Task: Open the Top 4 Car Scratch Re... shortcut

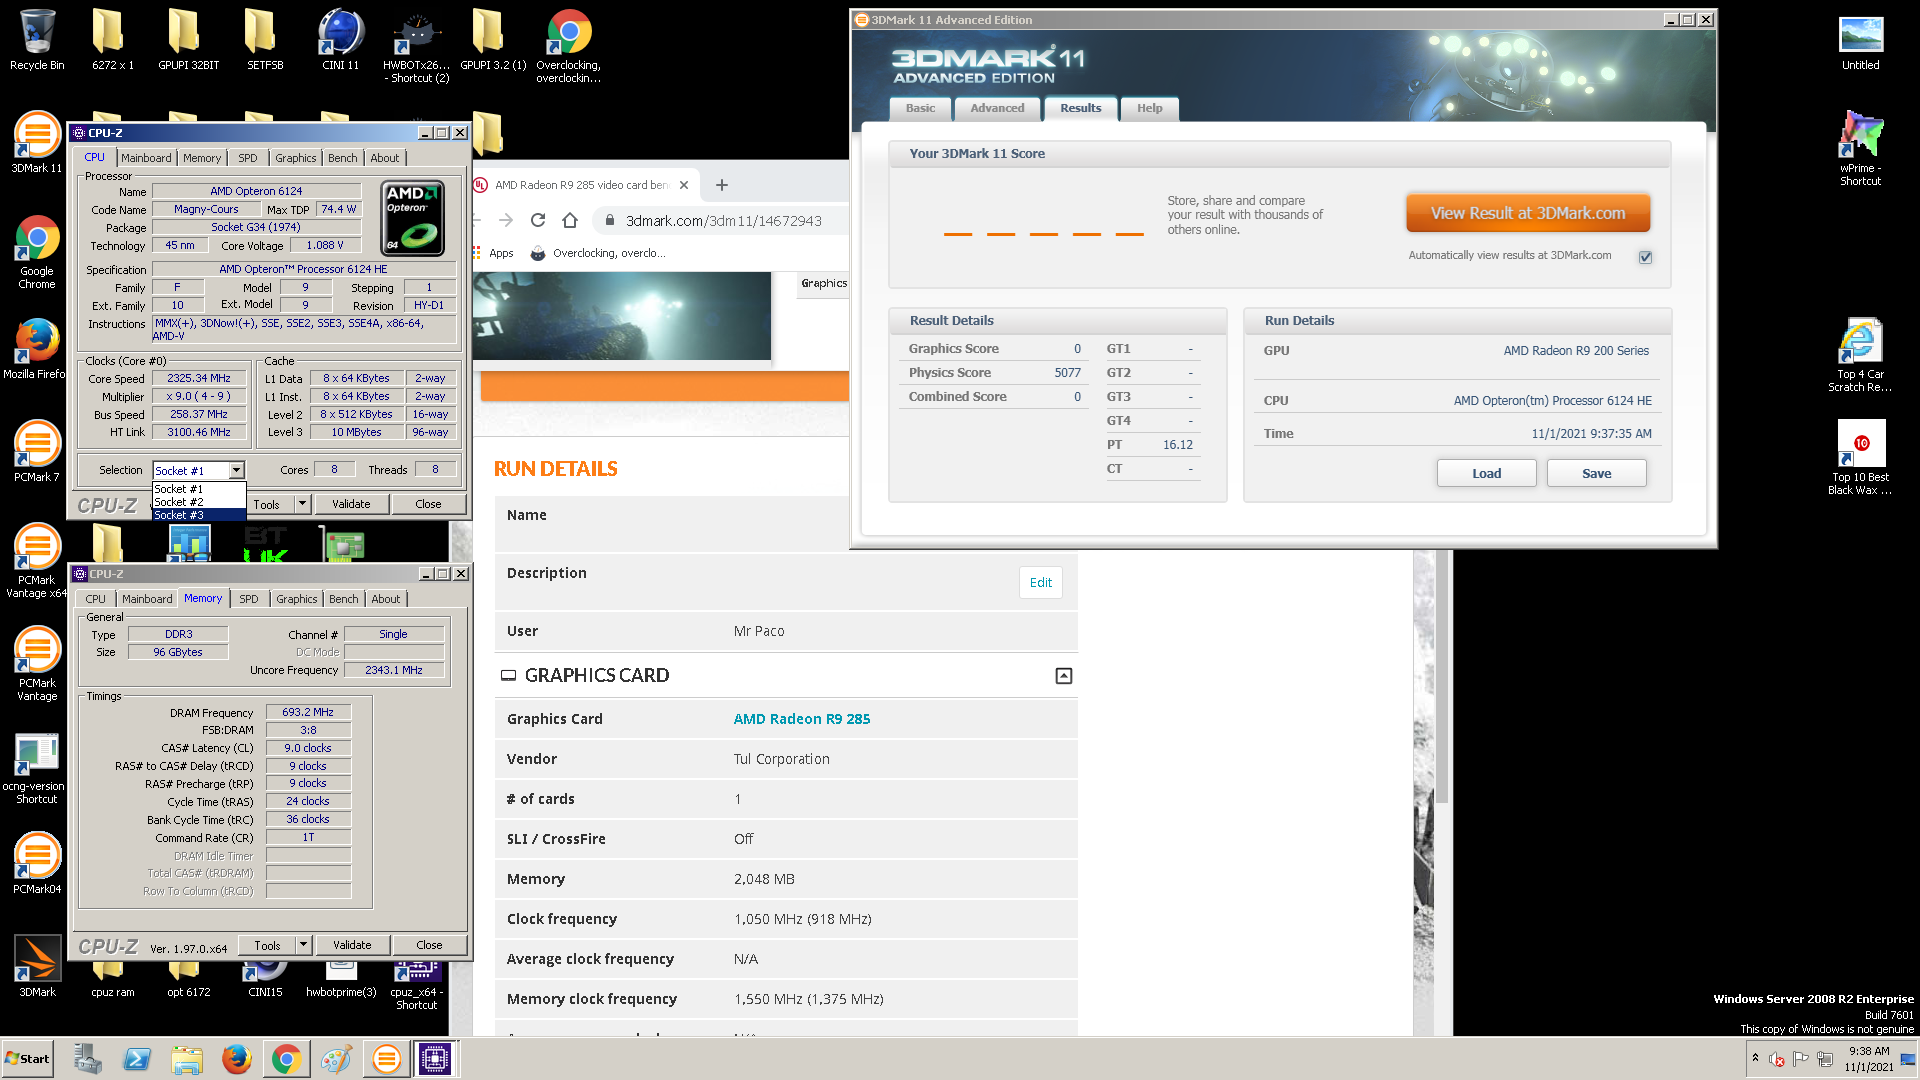Action: click(x=1860, y=355)
